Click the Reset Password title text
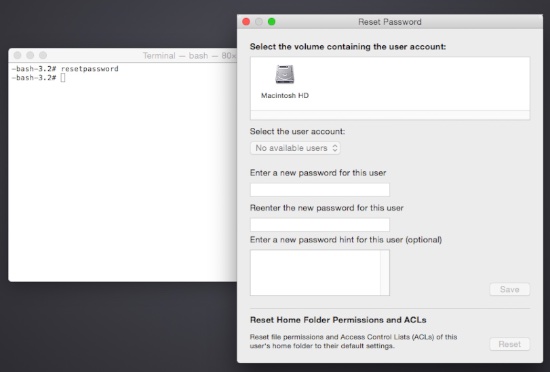 point(390,22)
